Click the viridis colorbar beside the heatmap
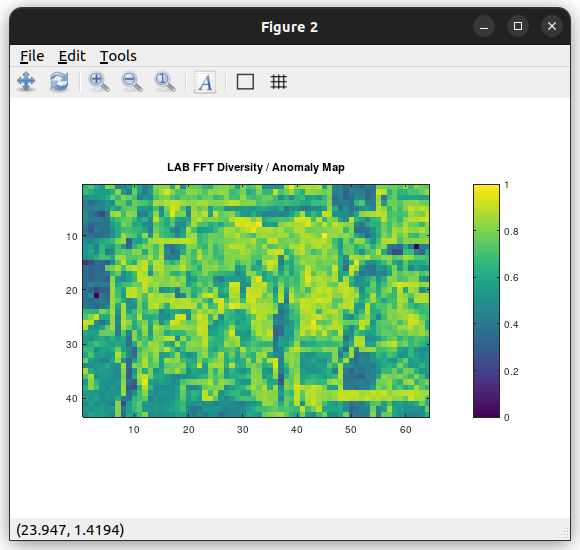 [x=486, y=301]
